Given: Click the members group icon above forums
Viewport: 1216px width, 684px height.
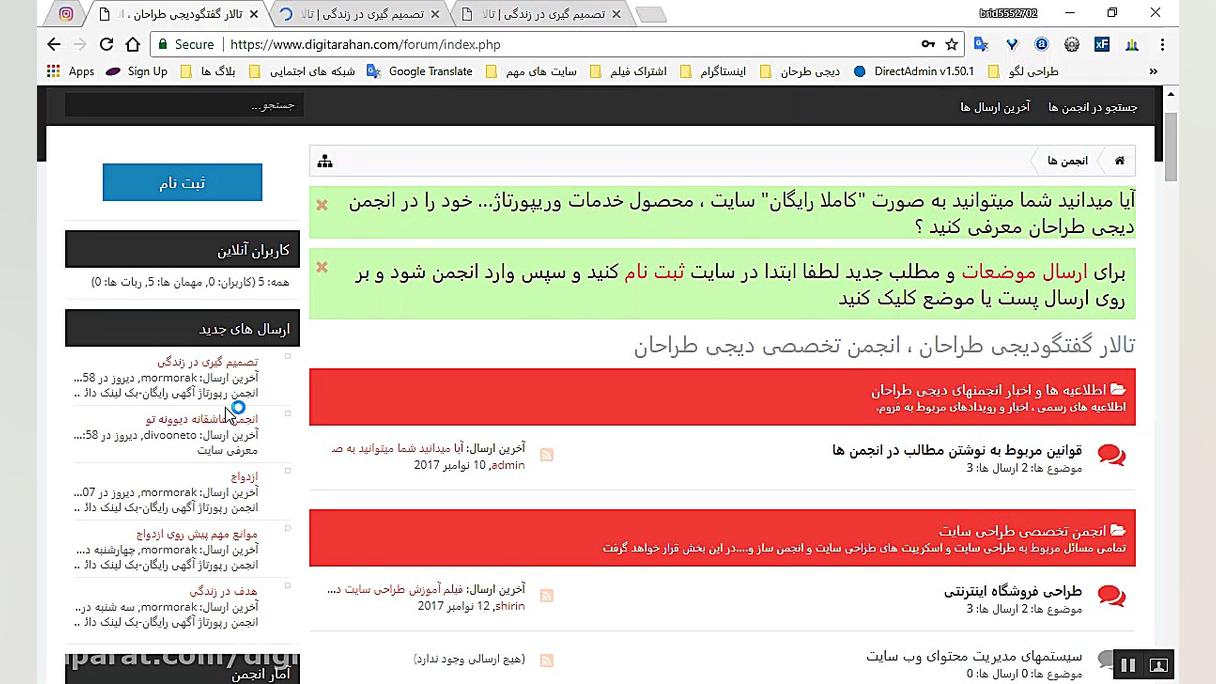Looking at the screenshot, I should [325, 160].
